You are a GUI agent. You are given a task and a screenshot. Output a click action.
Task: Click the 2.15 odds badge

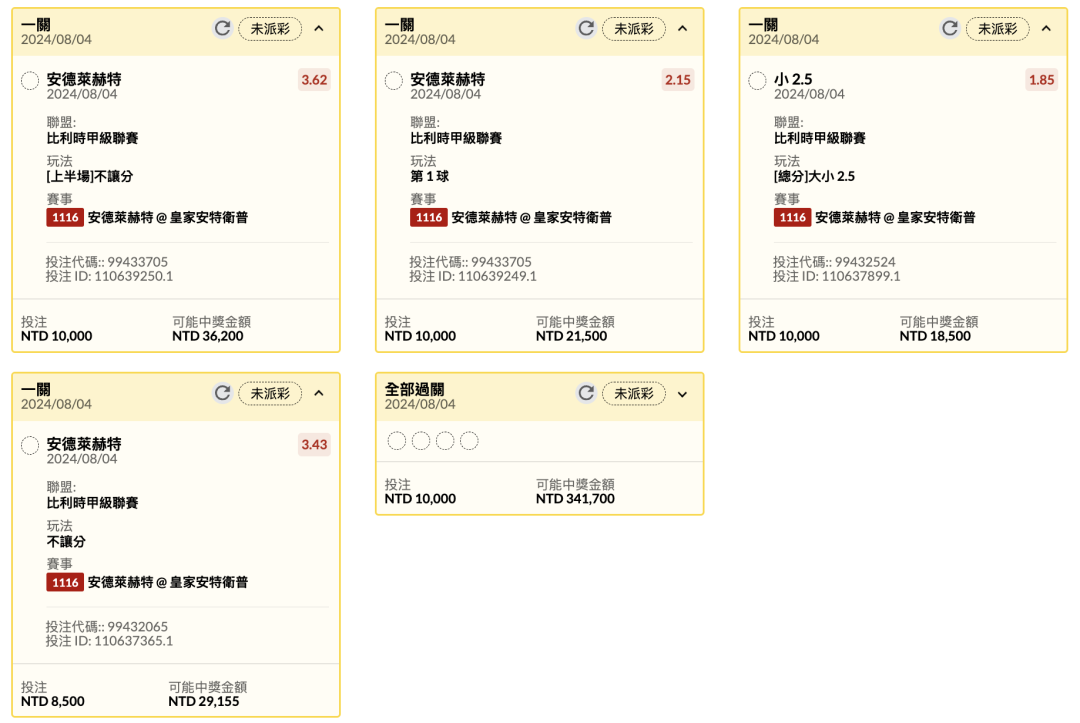pos(678,80)
